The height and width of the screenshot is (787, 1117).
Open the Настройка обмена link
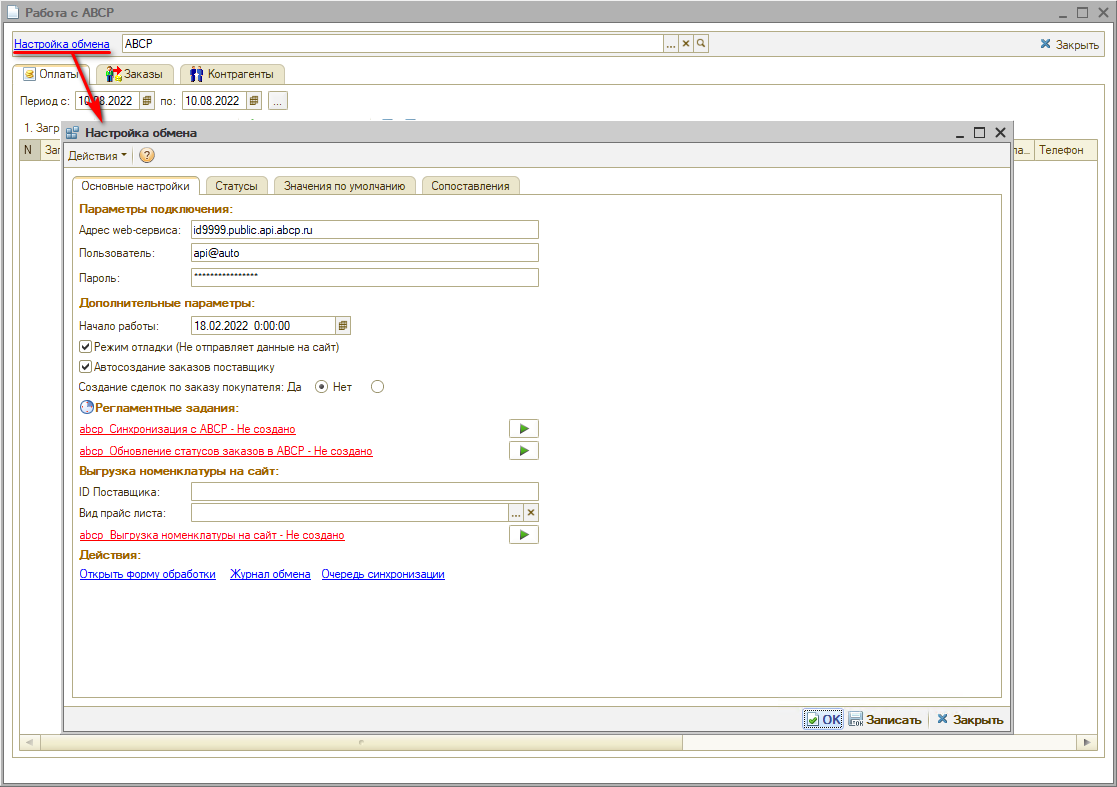pyautogui.click(x=62, y=43)
